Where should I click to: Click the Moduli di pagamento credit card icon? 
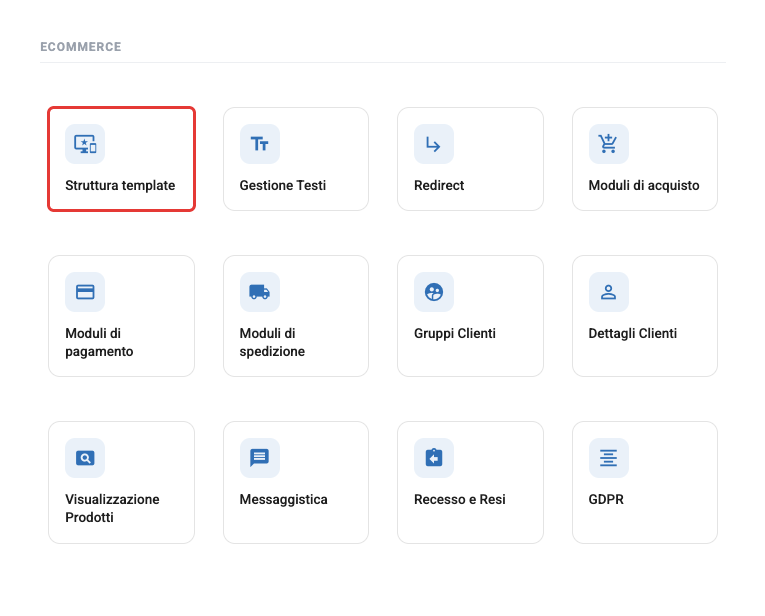coord(85,292)
